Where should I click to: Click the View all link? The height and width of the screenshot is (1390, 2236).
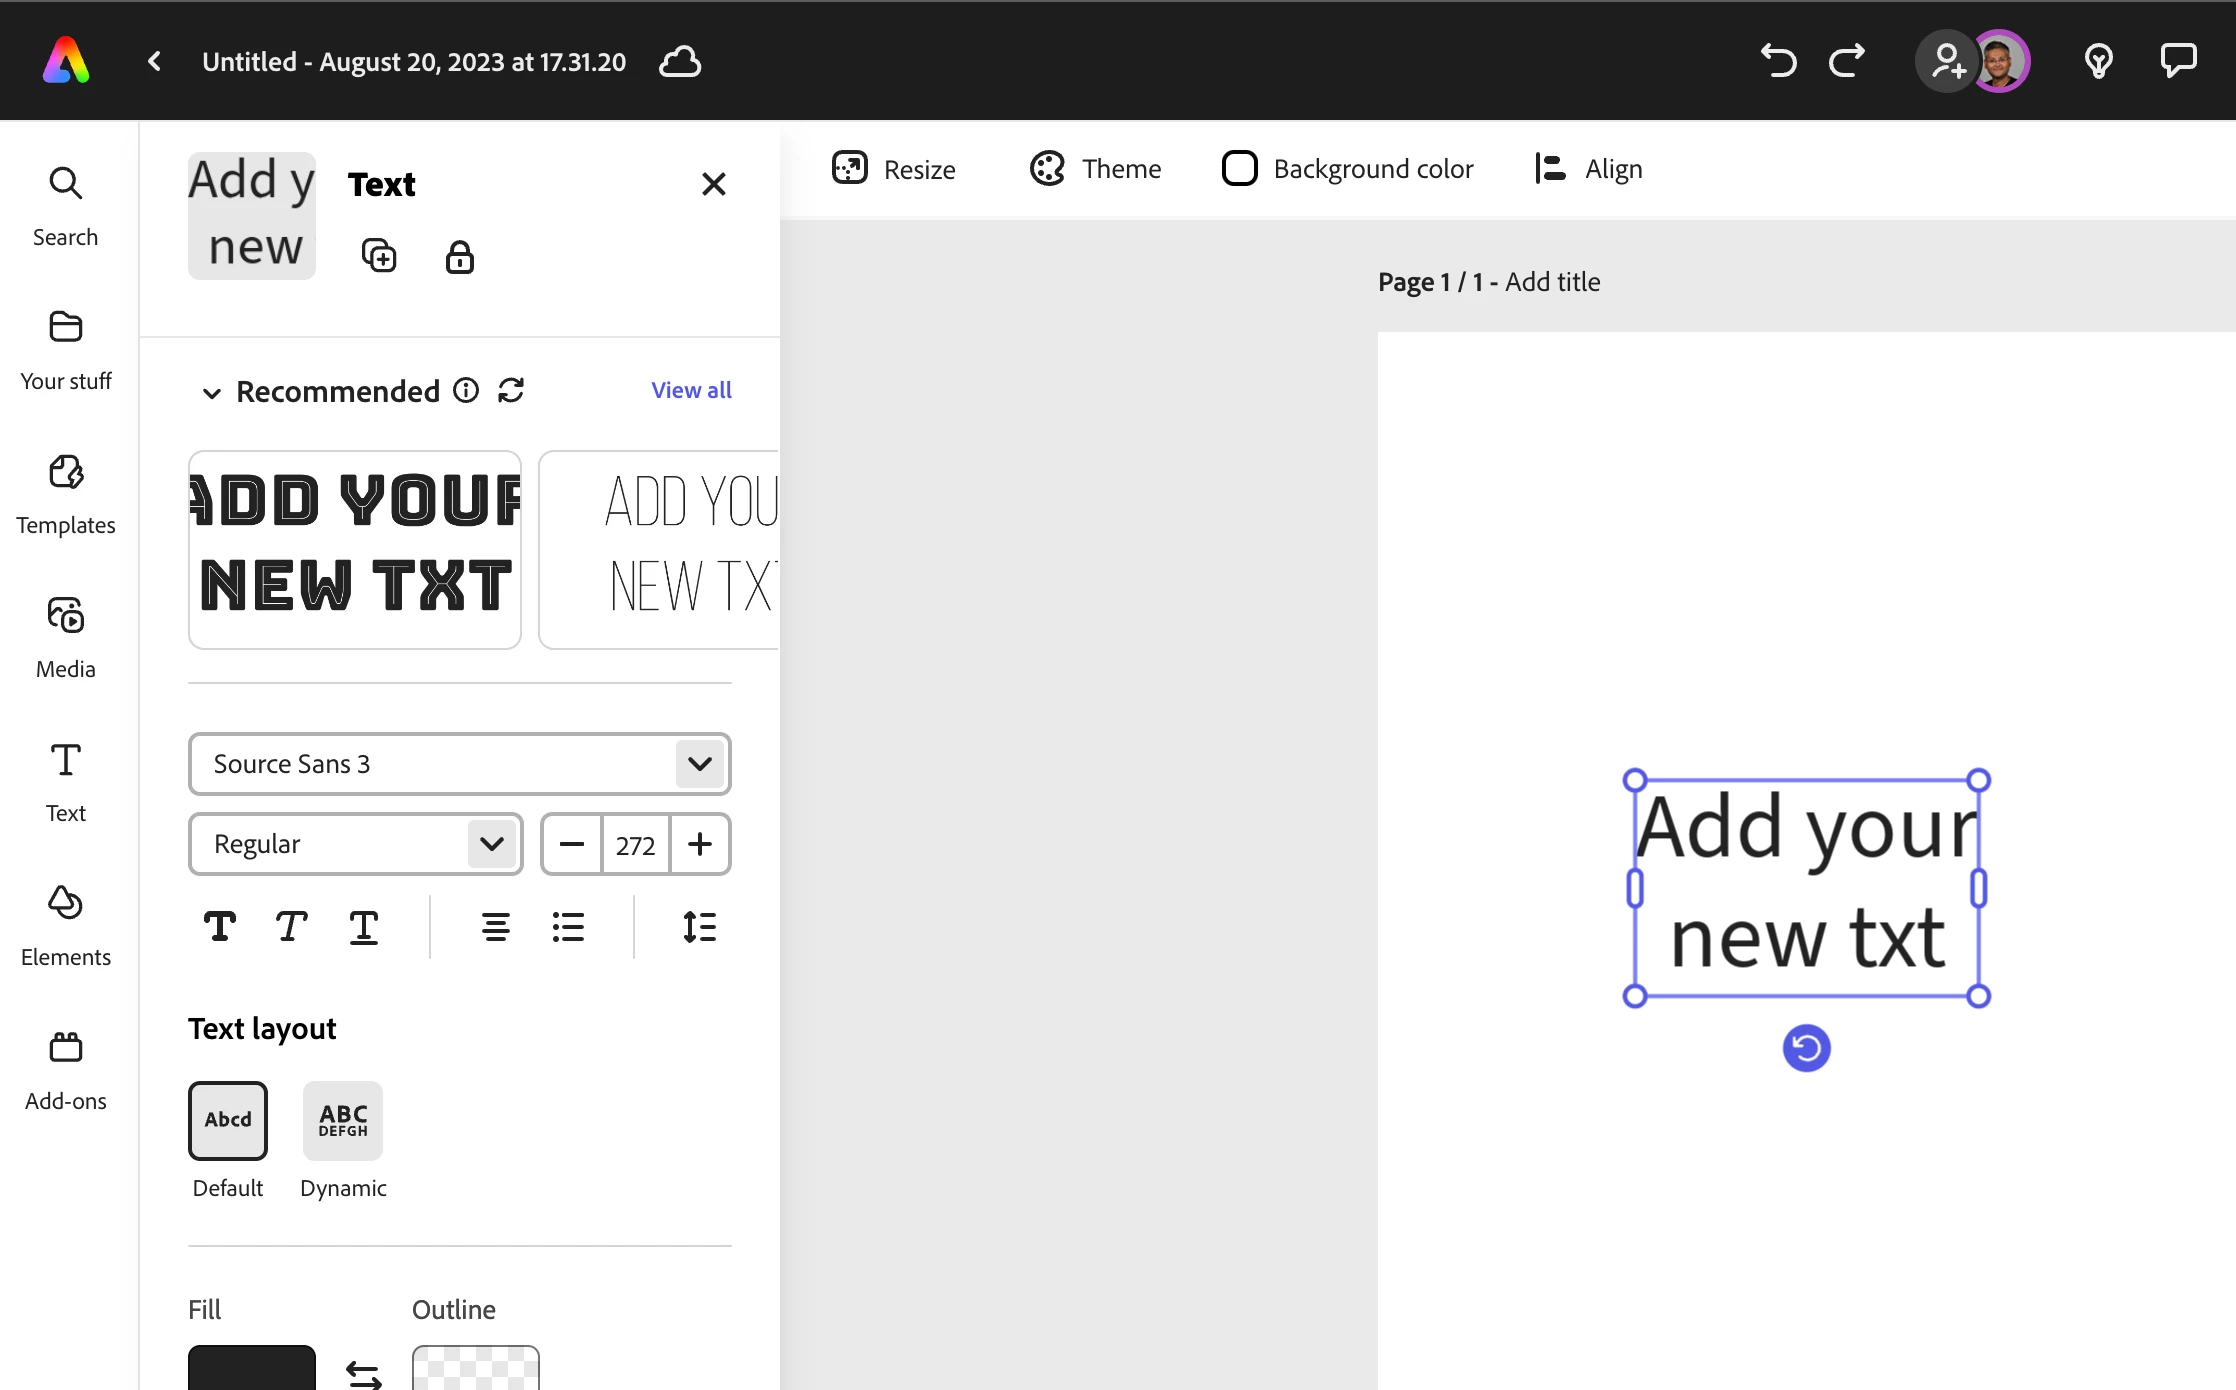coord(691,390)
